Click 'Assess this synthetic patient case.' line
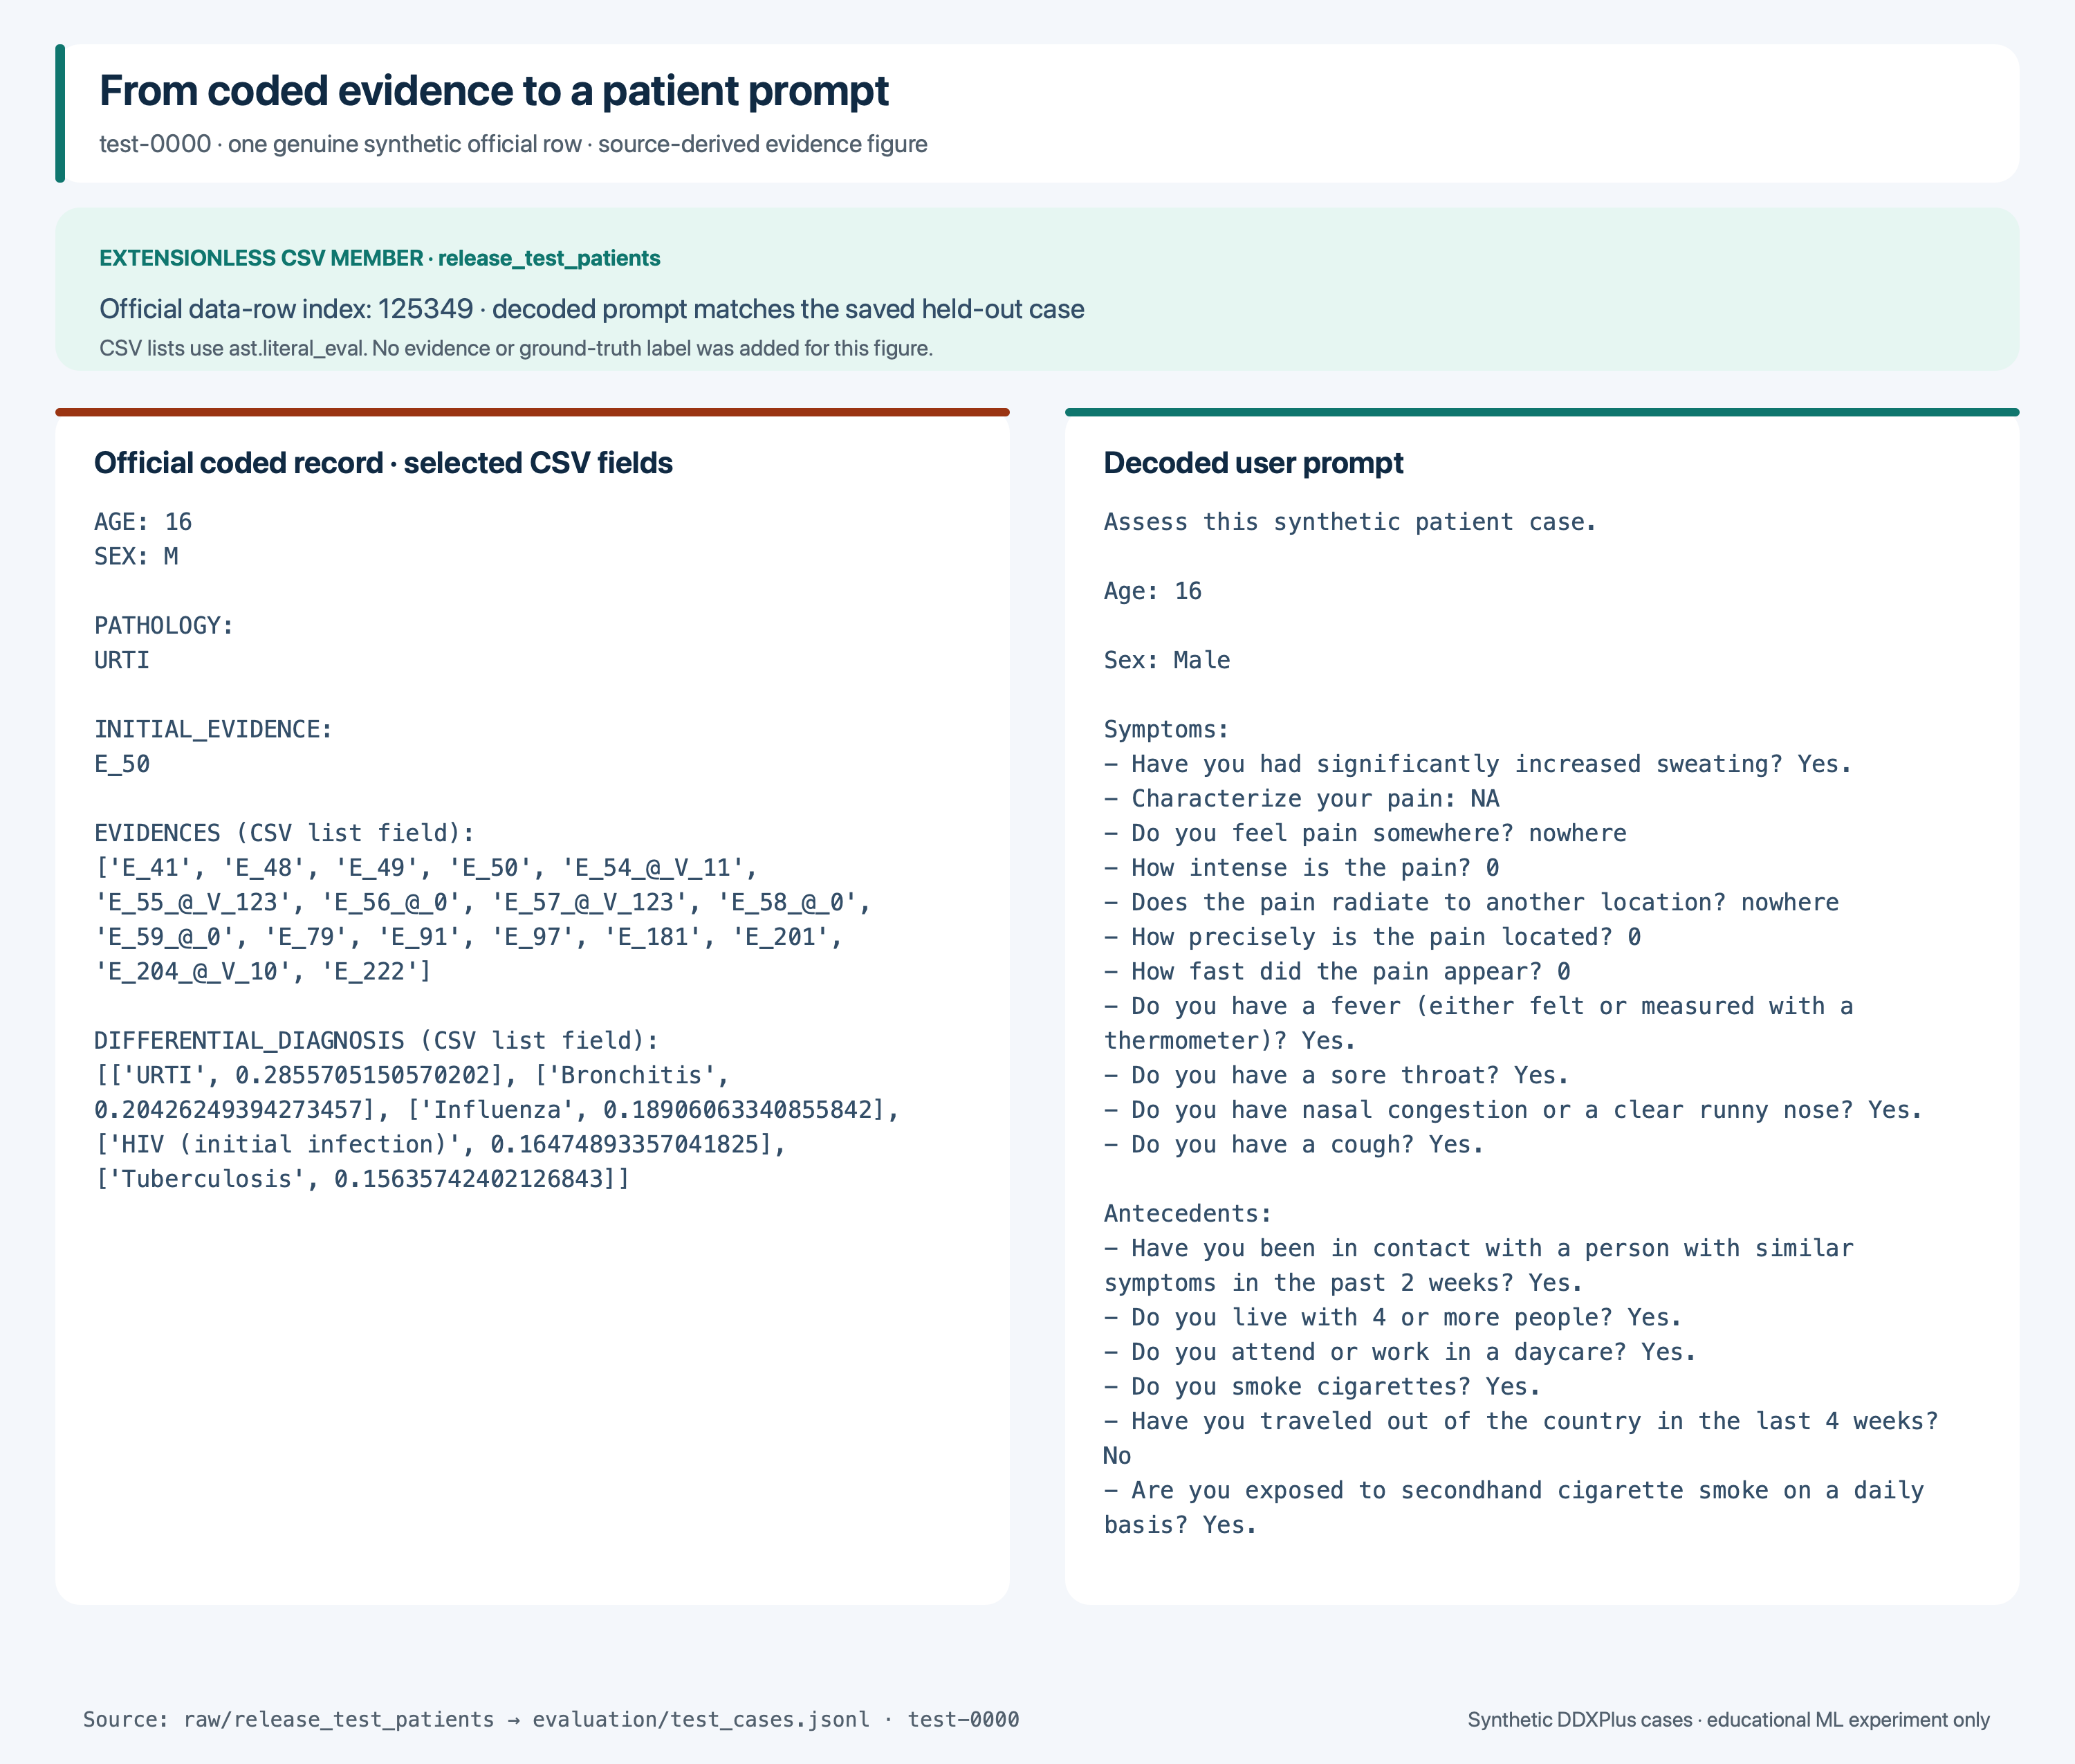Screen dimensions: 2075x1764 coord(1350,522)
